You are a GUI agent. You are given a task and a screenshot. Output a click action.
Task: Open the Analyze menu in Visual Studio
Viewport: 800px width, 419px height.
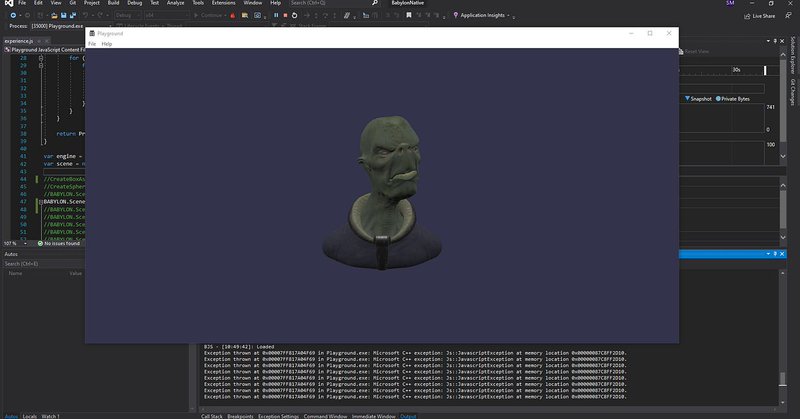click(176, 3)
